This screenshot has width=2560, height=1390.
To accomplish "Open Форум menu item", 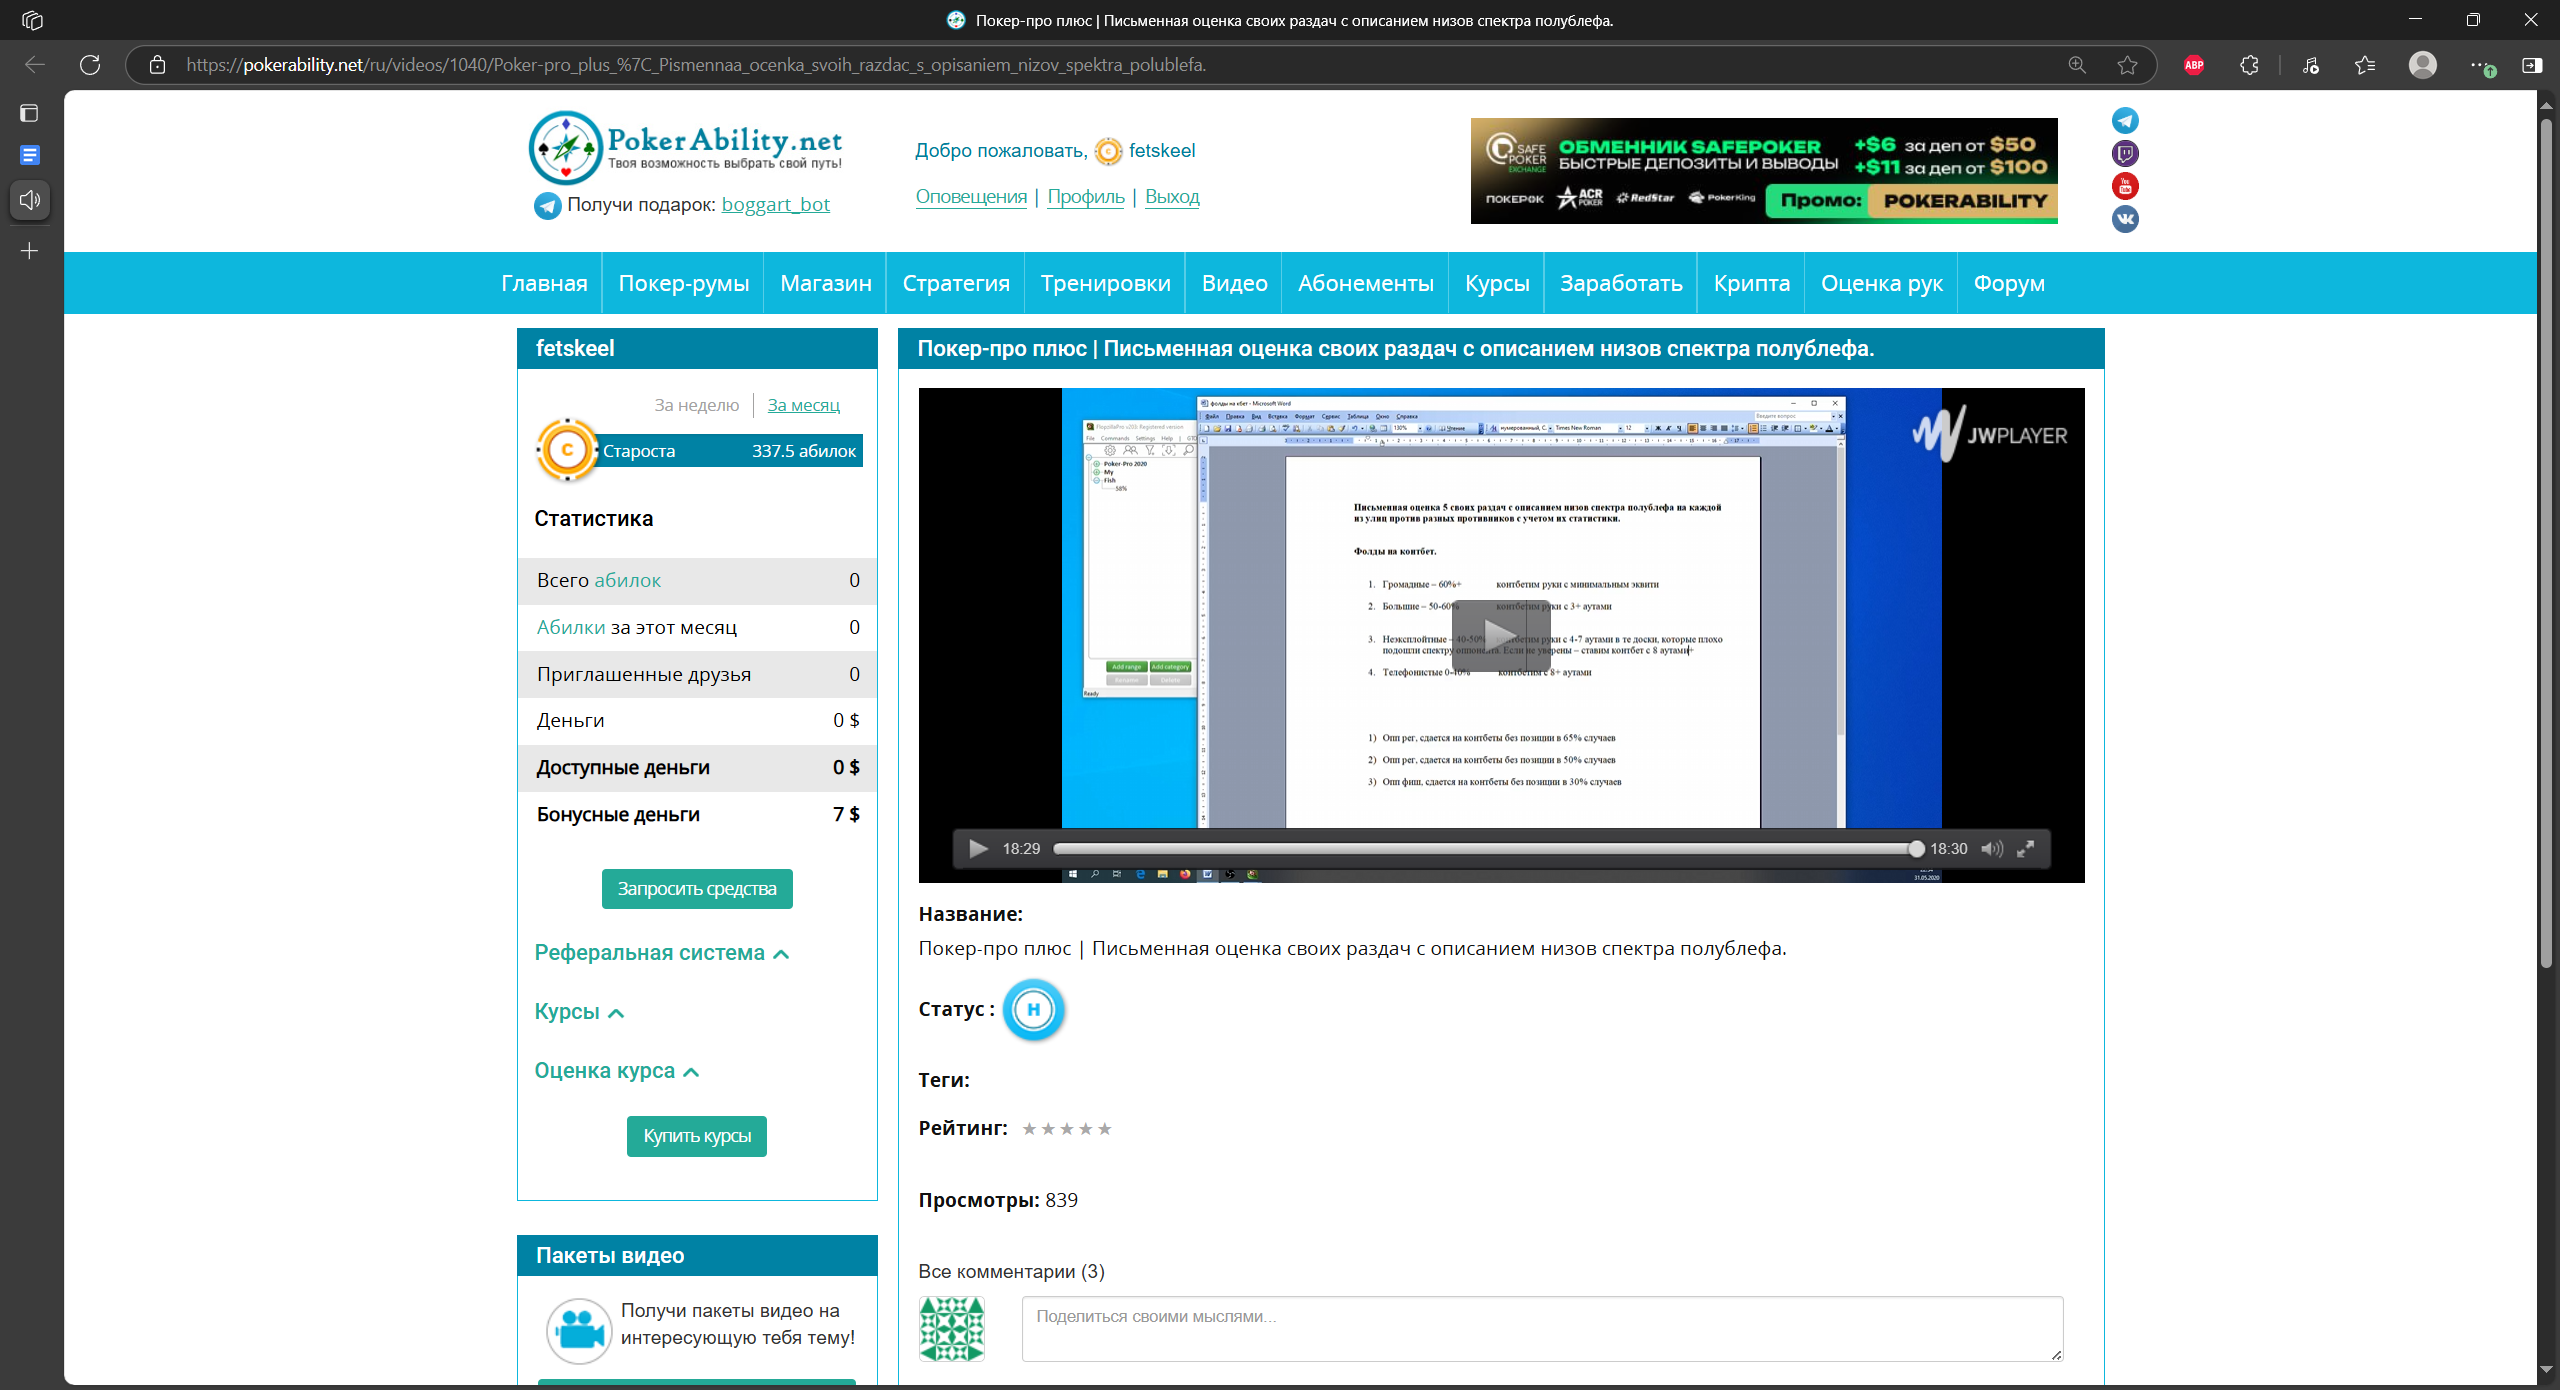I will click(x=2009, y=283).
